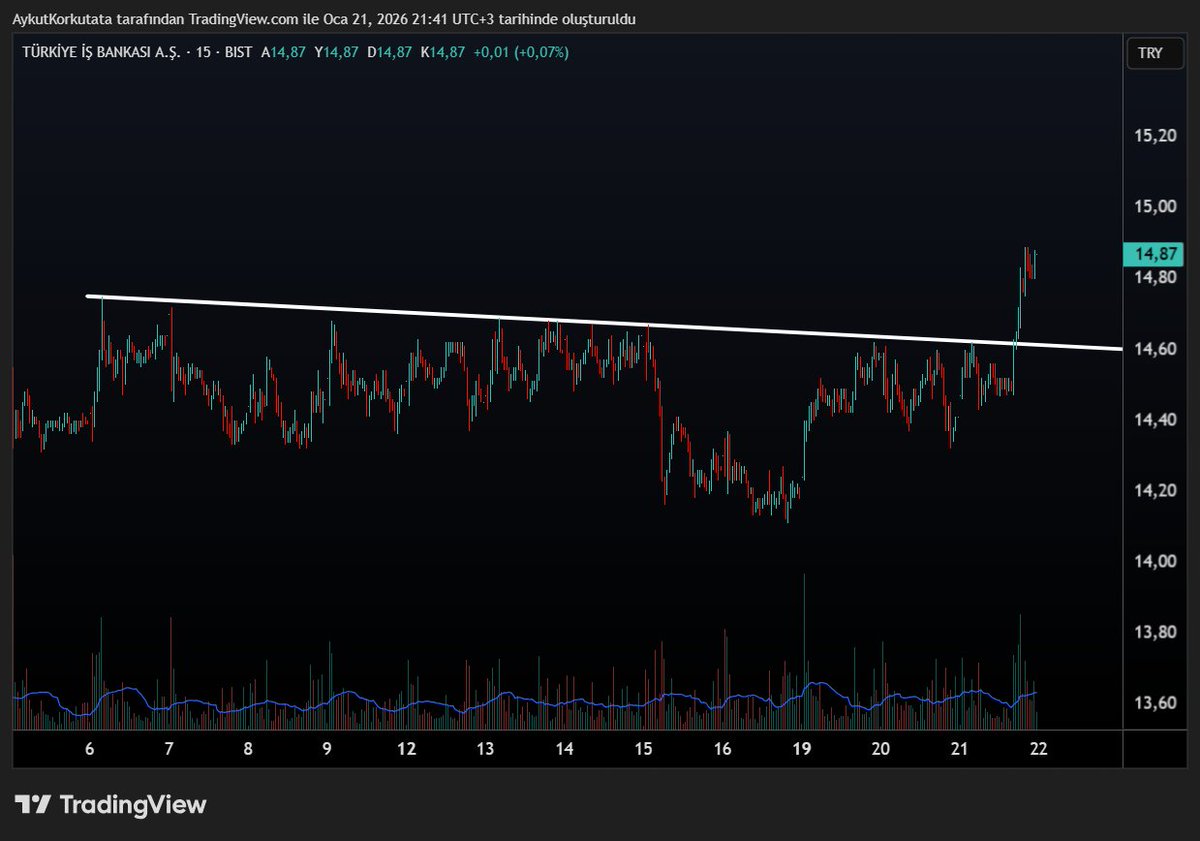Click the close value K14,87 in header

click(x=442, y=52)
